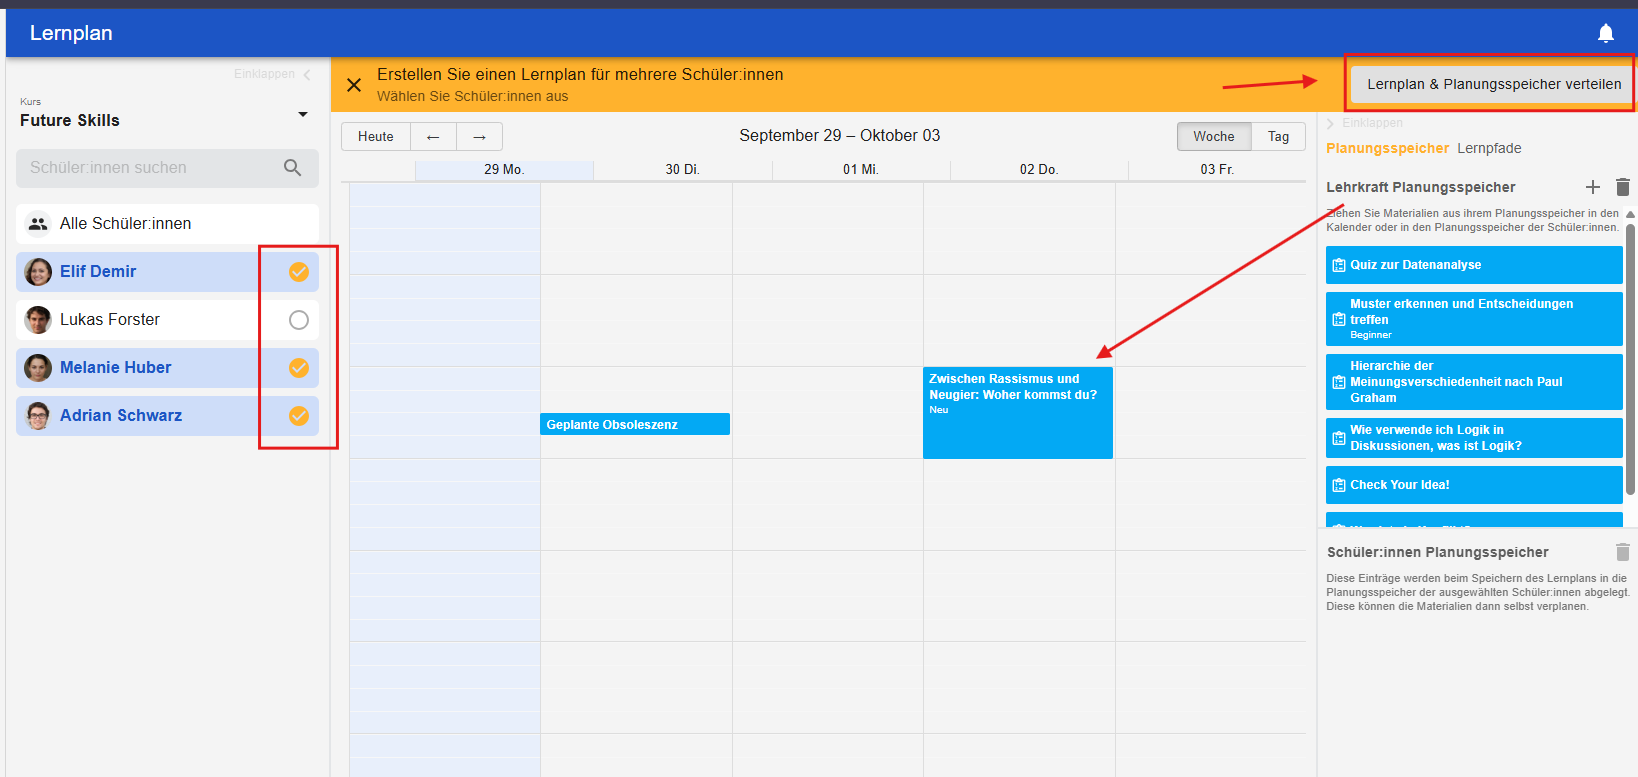Open the notification bell

[x=1605, y=33]
